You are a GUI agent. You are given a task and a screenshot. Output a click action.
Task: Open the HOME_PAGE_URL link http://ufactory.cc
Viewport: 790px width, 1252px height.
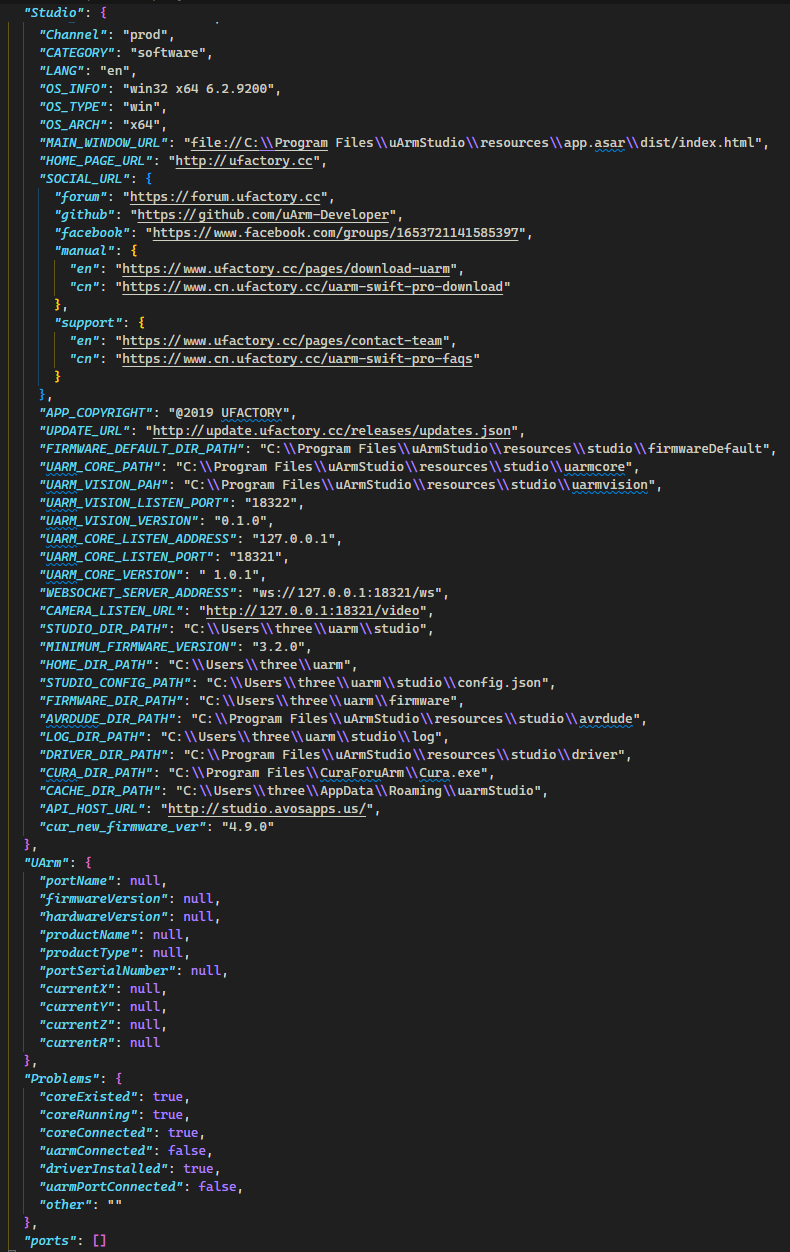pos(246,160)
